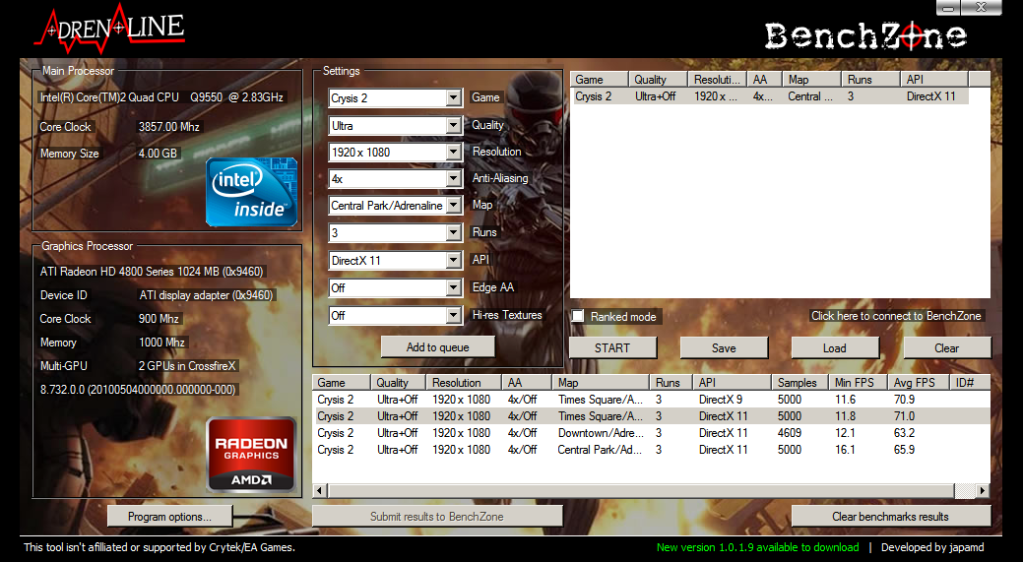Click here to connect to BenchZone link
Screen dimensions: 1023x562
pyautogui.click(x=896, y=316)
